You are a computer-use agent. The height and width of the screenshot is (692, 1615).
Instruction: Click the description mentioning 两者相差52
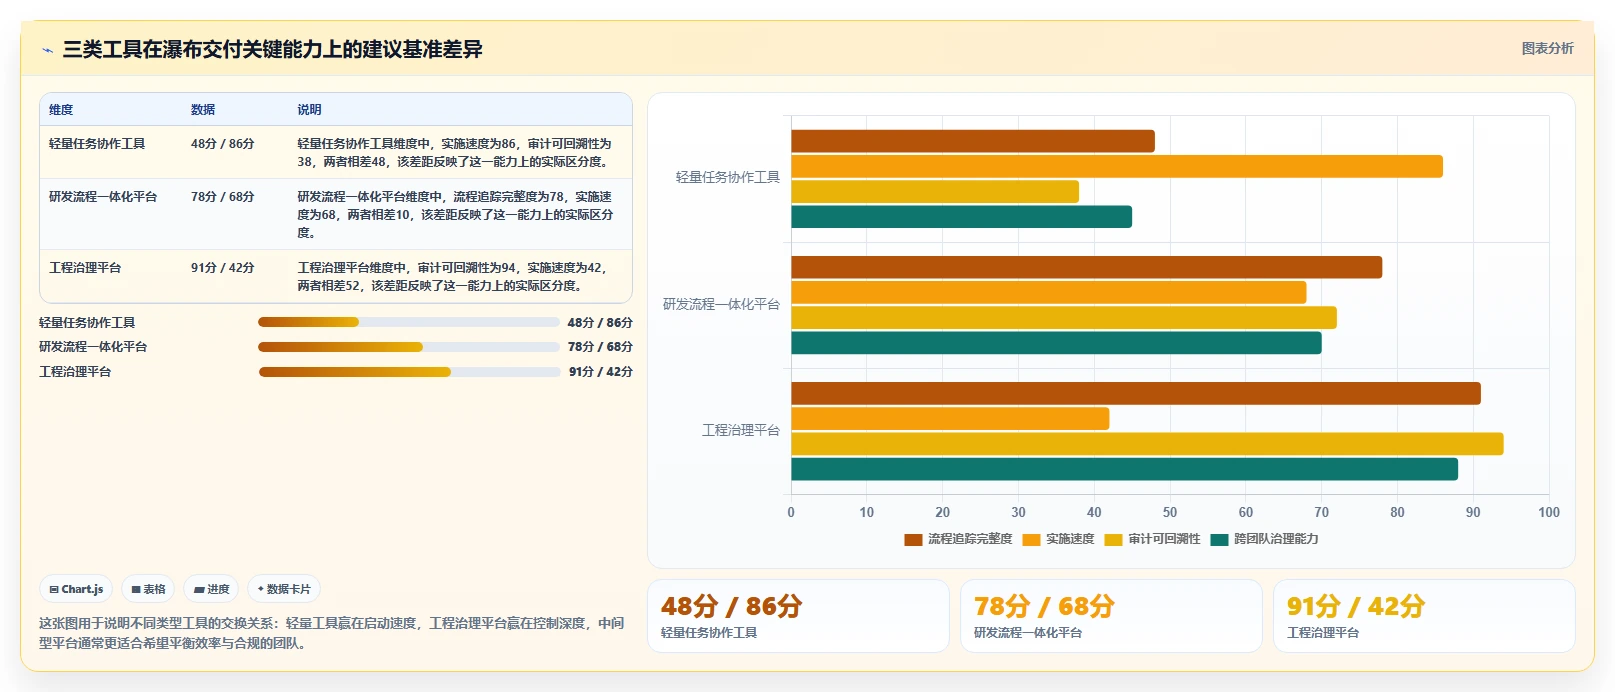pyautogui.click(x=452, y=277)
